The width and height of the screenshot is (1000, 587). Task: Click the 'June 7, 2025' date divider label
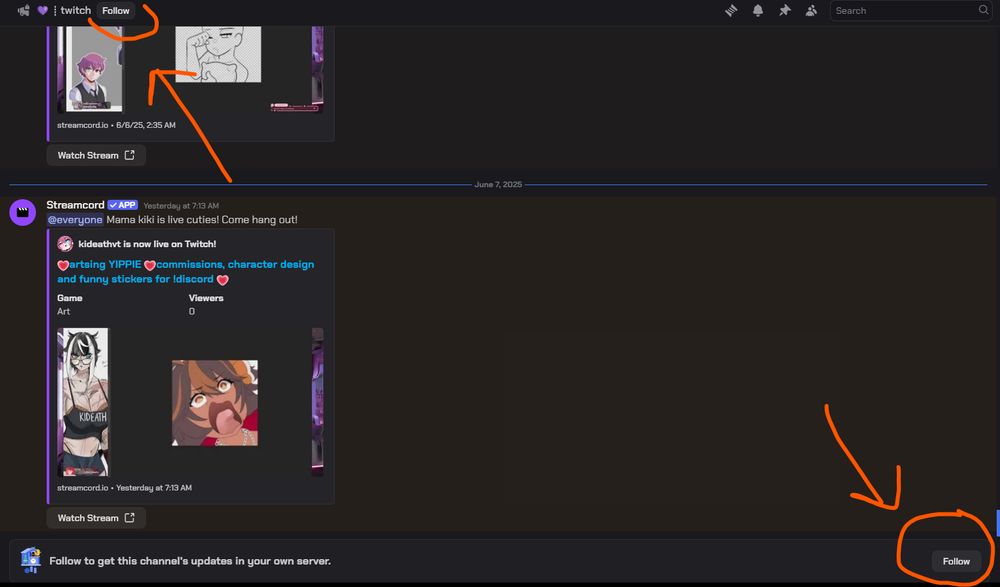[x=498, y=184]
